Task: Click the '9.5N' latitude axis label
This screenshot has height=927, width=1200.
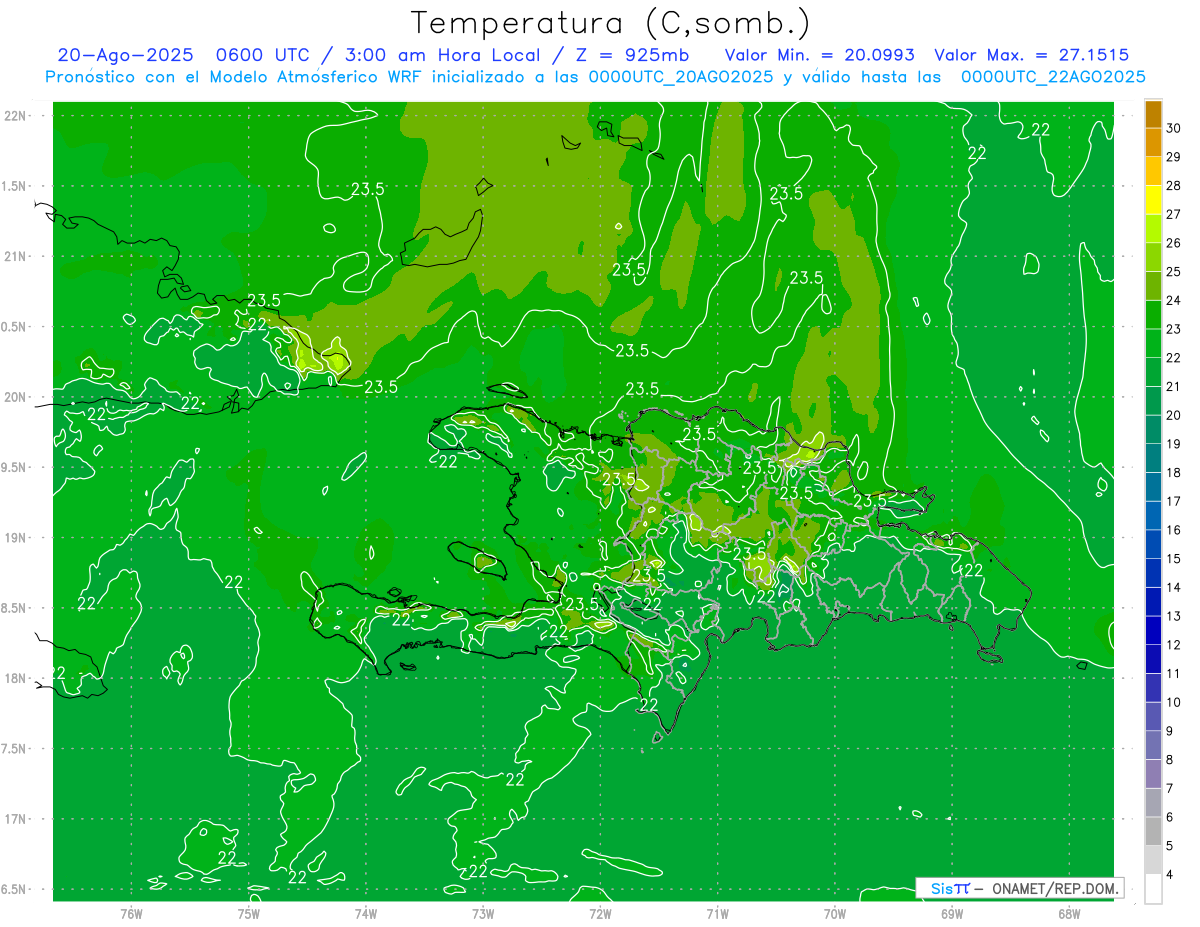Action: [x=13, y=467]
